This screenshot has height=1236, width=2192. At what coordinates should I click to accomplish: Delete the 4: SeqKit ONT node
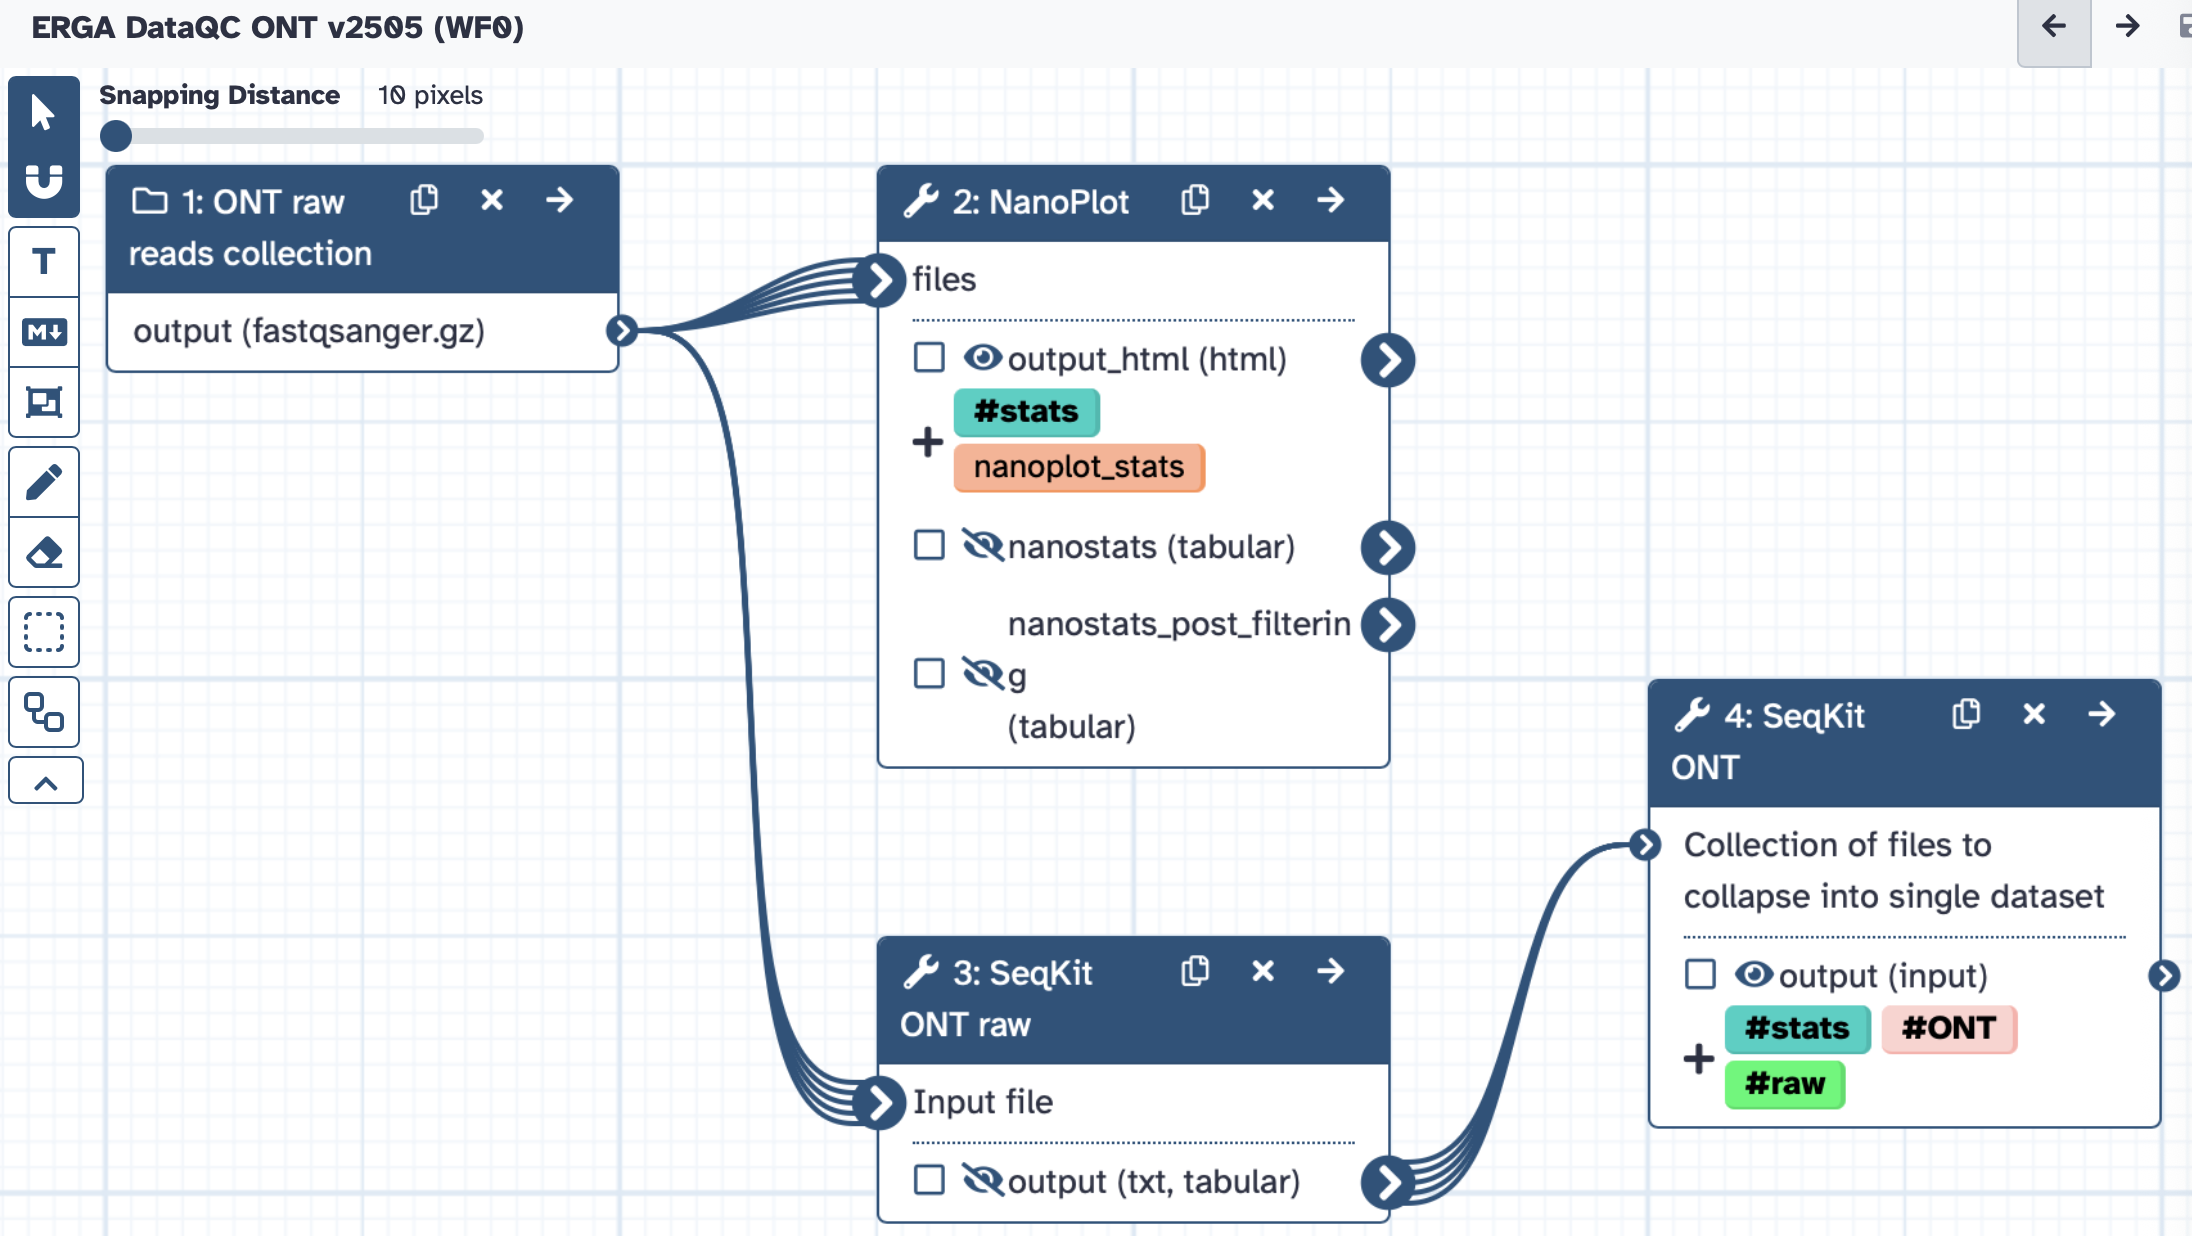[2034, 714]
